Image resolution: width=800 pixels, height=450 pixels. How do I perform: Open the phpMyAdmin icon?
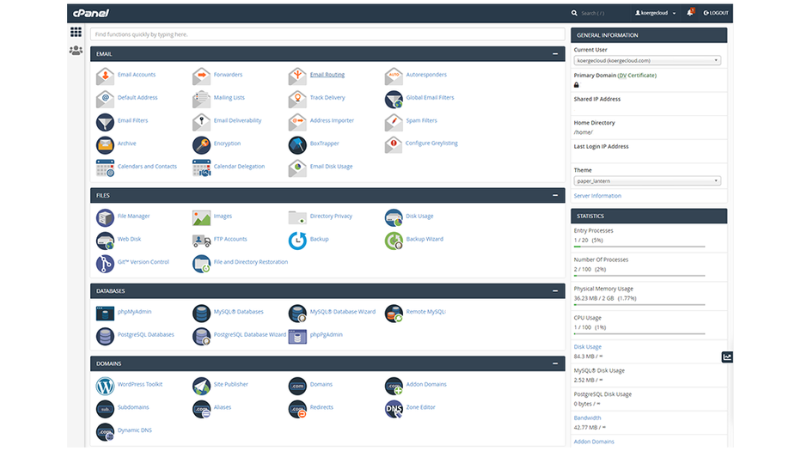pyautogui.click(x=105, y=312)
